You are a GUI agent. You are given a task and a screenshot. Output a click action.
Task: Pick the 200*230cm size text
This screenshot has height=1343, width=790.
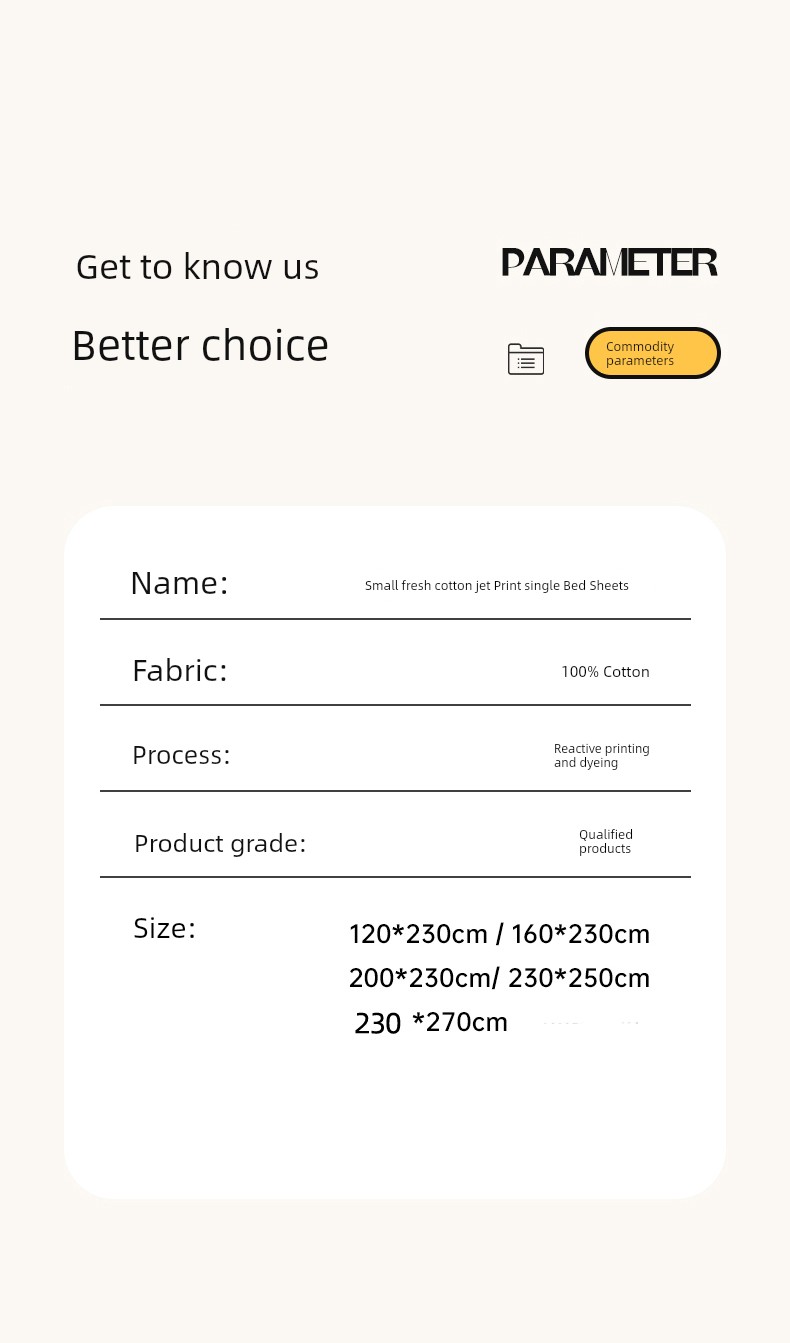420,978
